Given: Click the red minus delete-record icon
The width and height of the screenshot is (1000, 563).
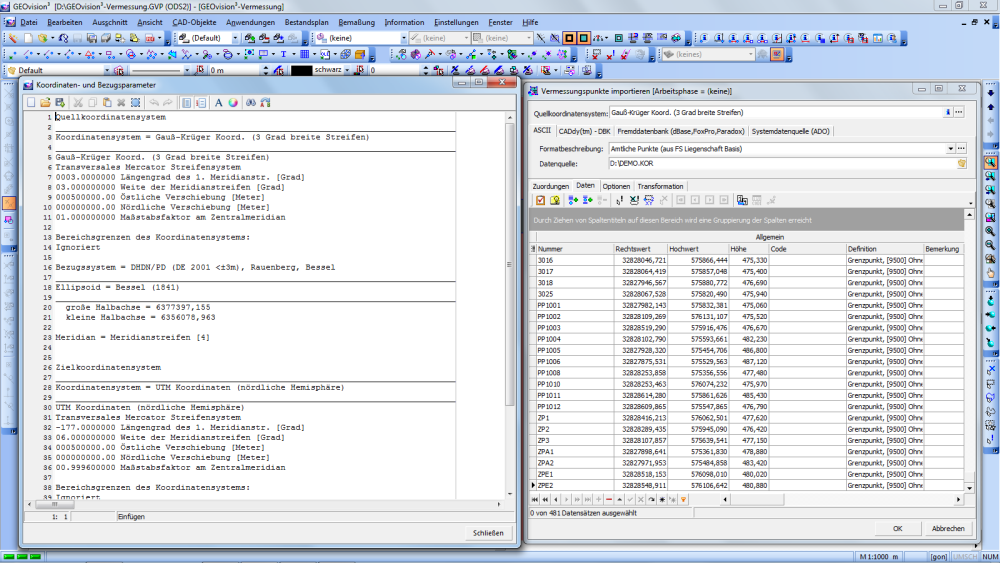Looking at the screenshot, I should pyautogui.click(x=609, y=500).
